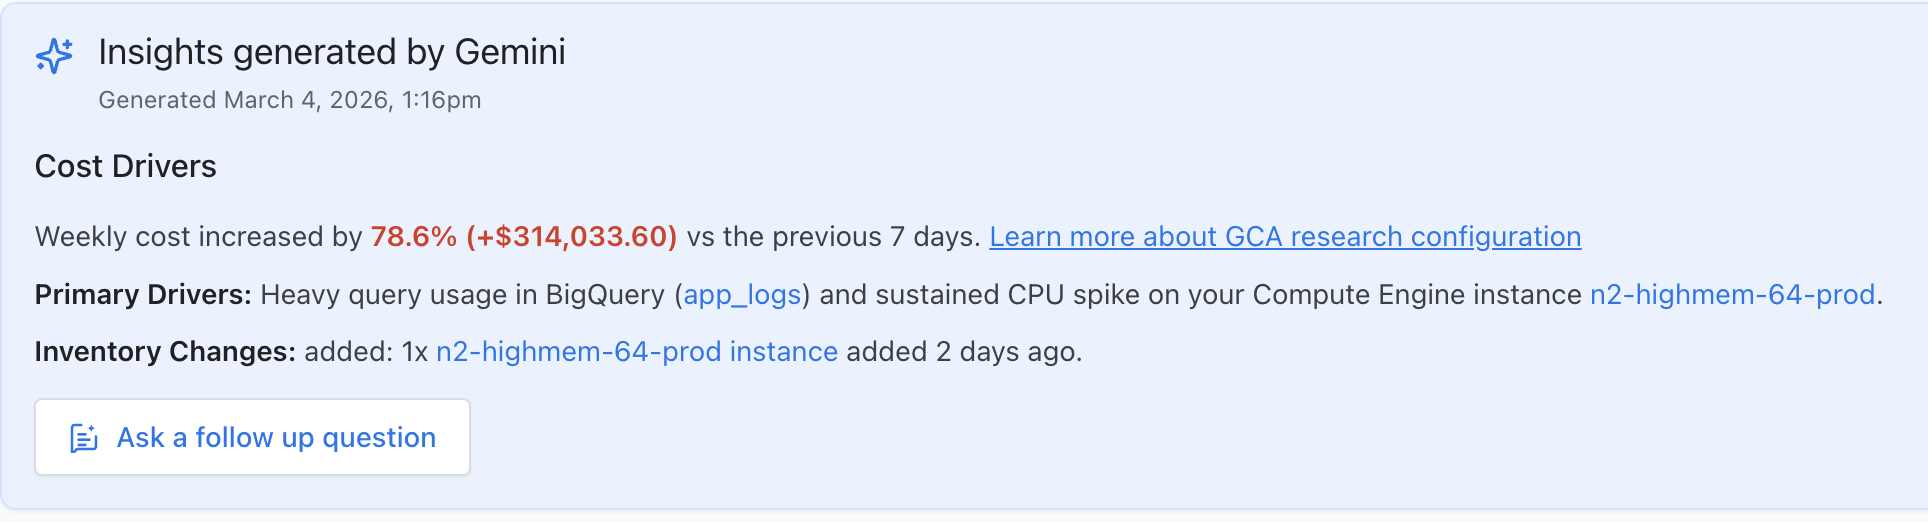Image resolution: width=1928 pixels, height=522 pixels.
Task: Click the 'Weekly cost increased by' text
Action: click(x=198, y=237)
